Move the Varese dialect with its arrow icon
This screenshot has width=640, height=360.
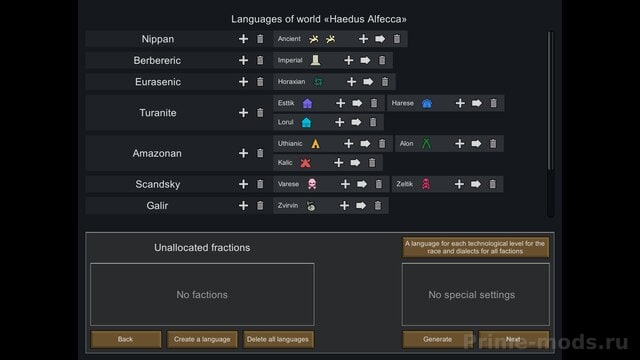point(362,184)
